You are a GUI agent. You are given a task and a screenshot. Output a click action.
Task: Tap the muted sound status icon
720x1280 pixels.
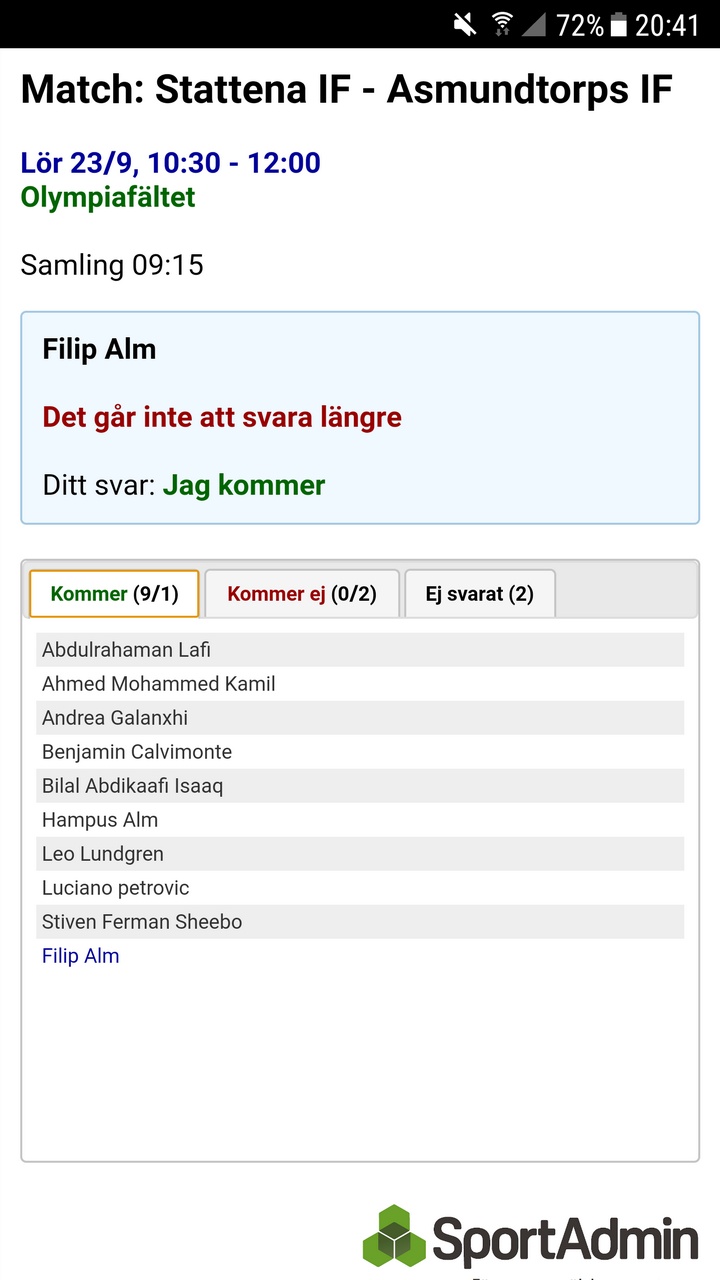pyautogui.click(x=465, y=24)
